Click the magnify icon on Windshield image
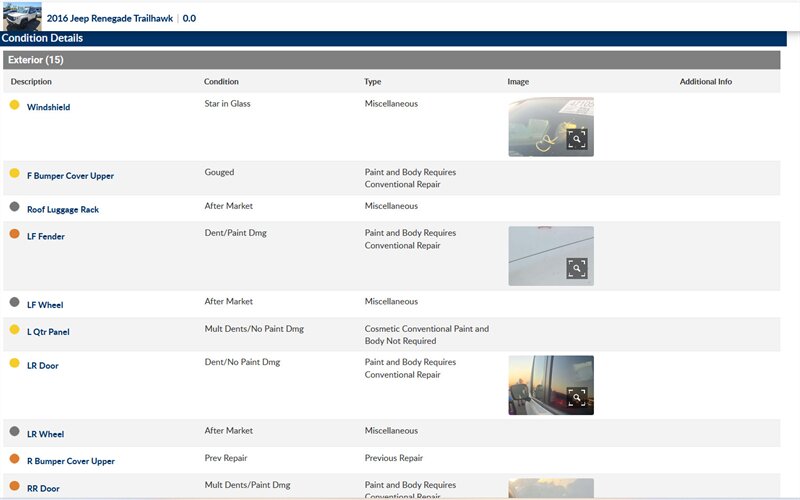This screenshot has height=500, width=800. pos(577,139)
